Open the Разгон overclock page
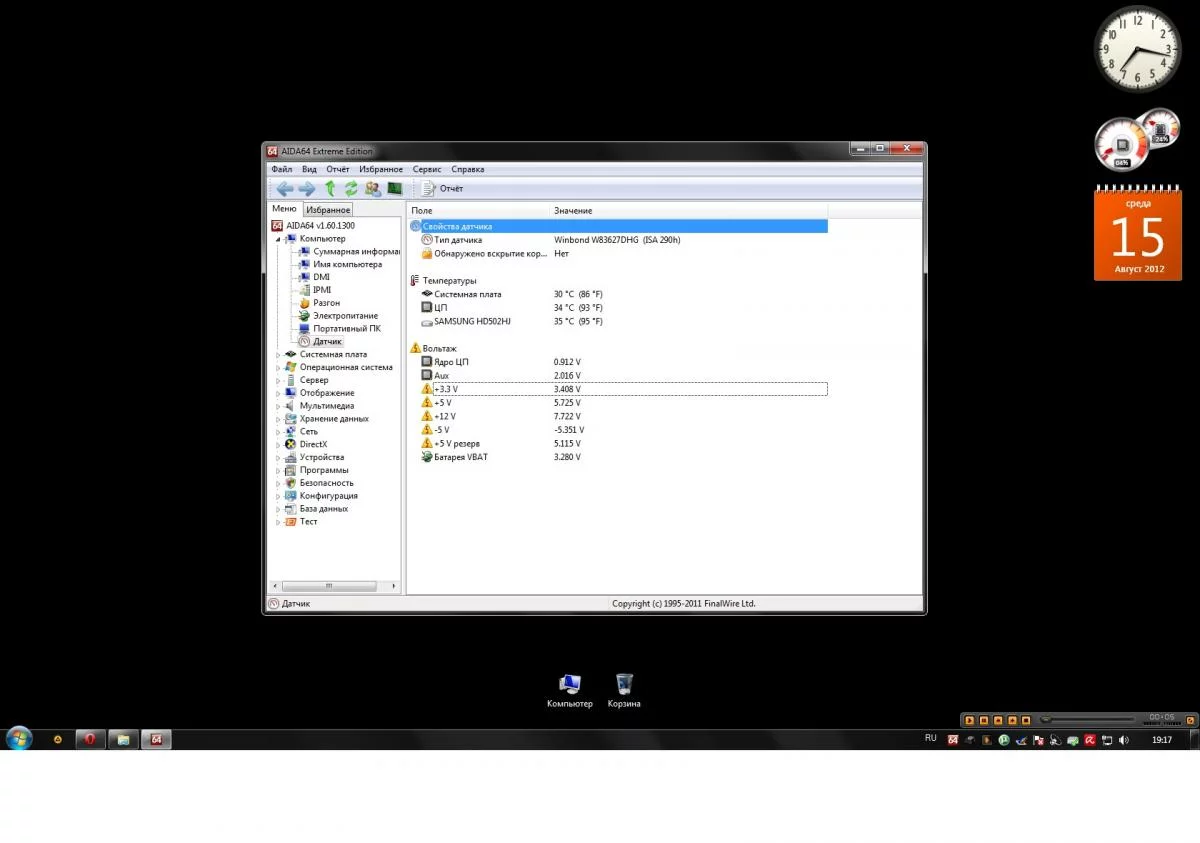The width and height of the screenshot is (1200, 843). coord(319,303)
